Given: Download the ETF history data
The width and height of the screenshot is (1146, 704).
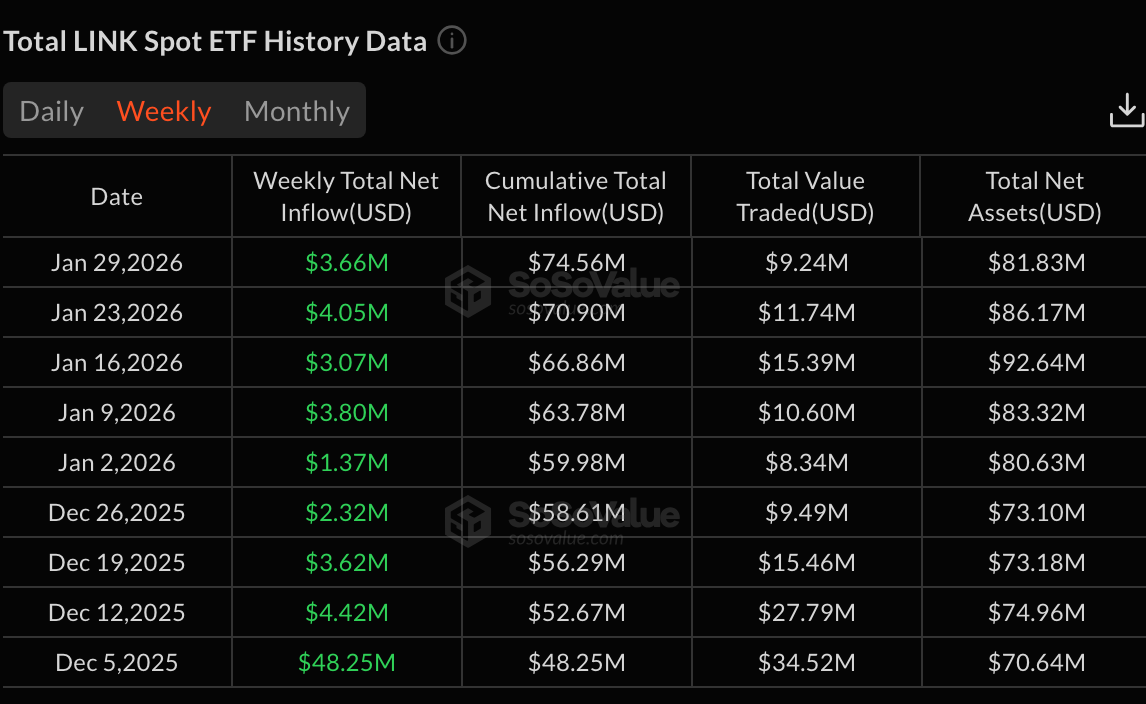Looking at the screenshot, I should pos(1126,111).
